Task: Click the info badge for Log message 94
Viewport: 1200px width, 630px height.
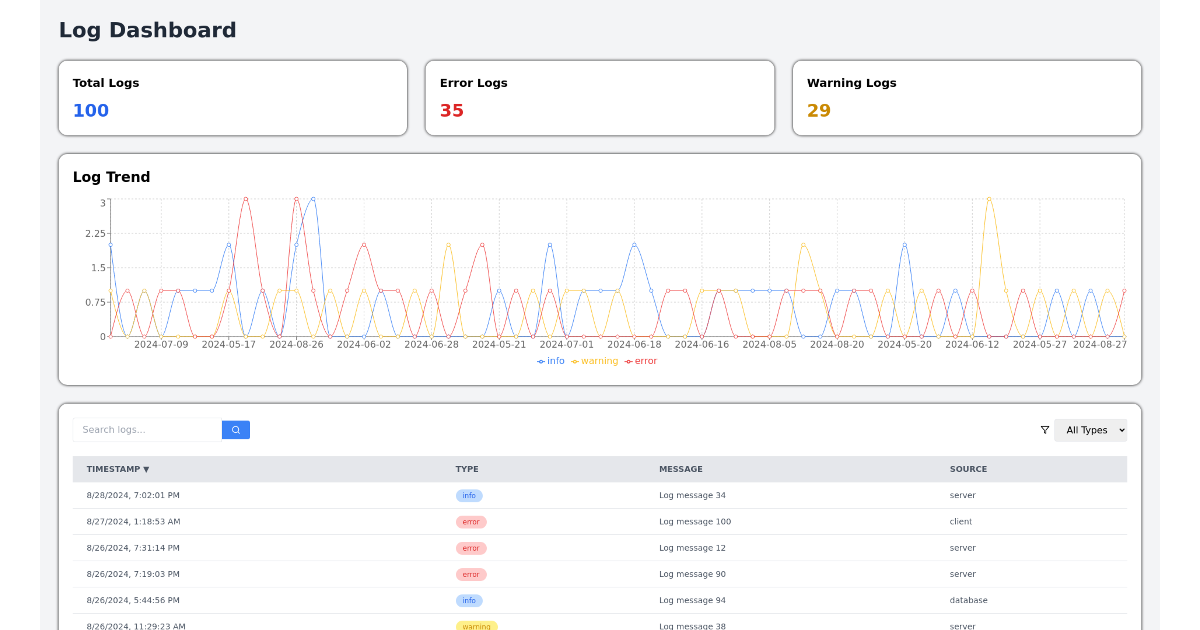Action: [x=469, y=601]
